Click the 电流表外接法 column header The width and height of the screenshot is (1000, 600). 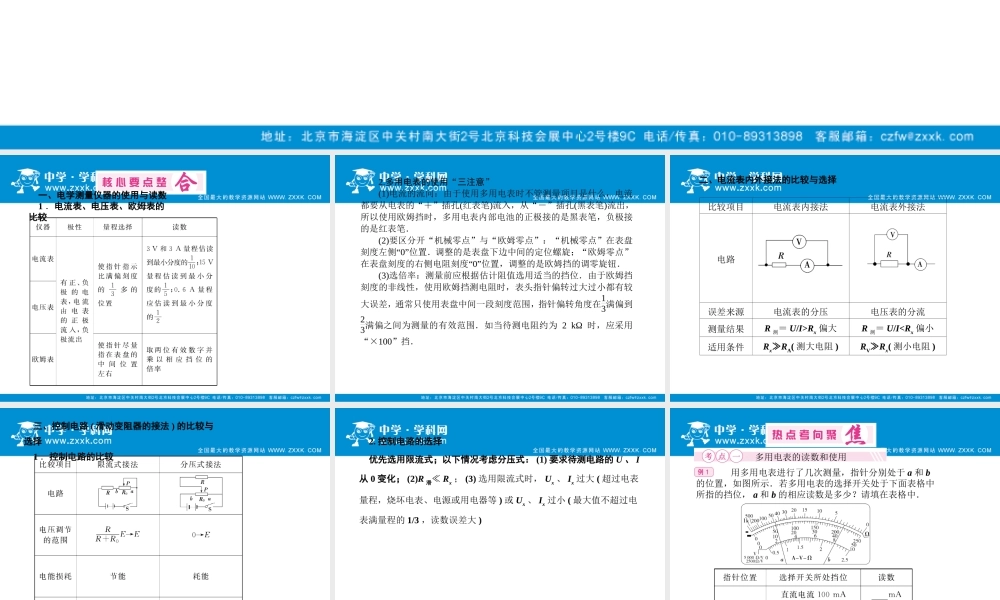(897, 207)
